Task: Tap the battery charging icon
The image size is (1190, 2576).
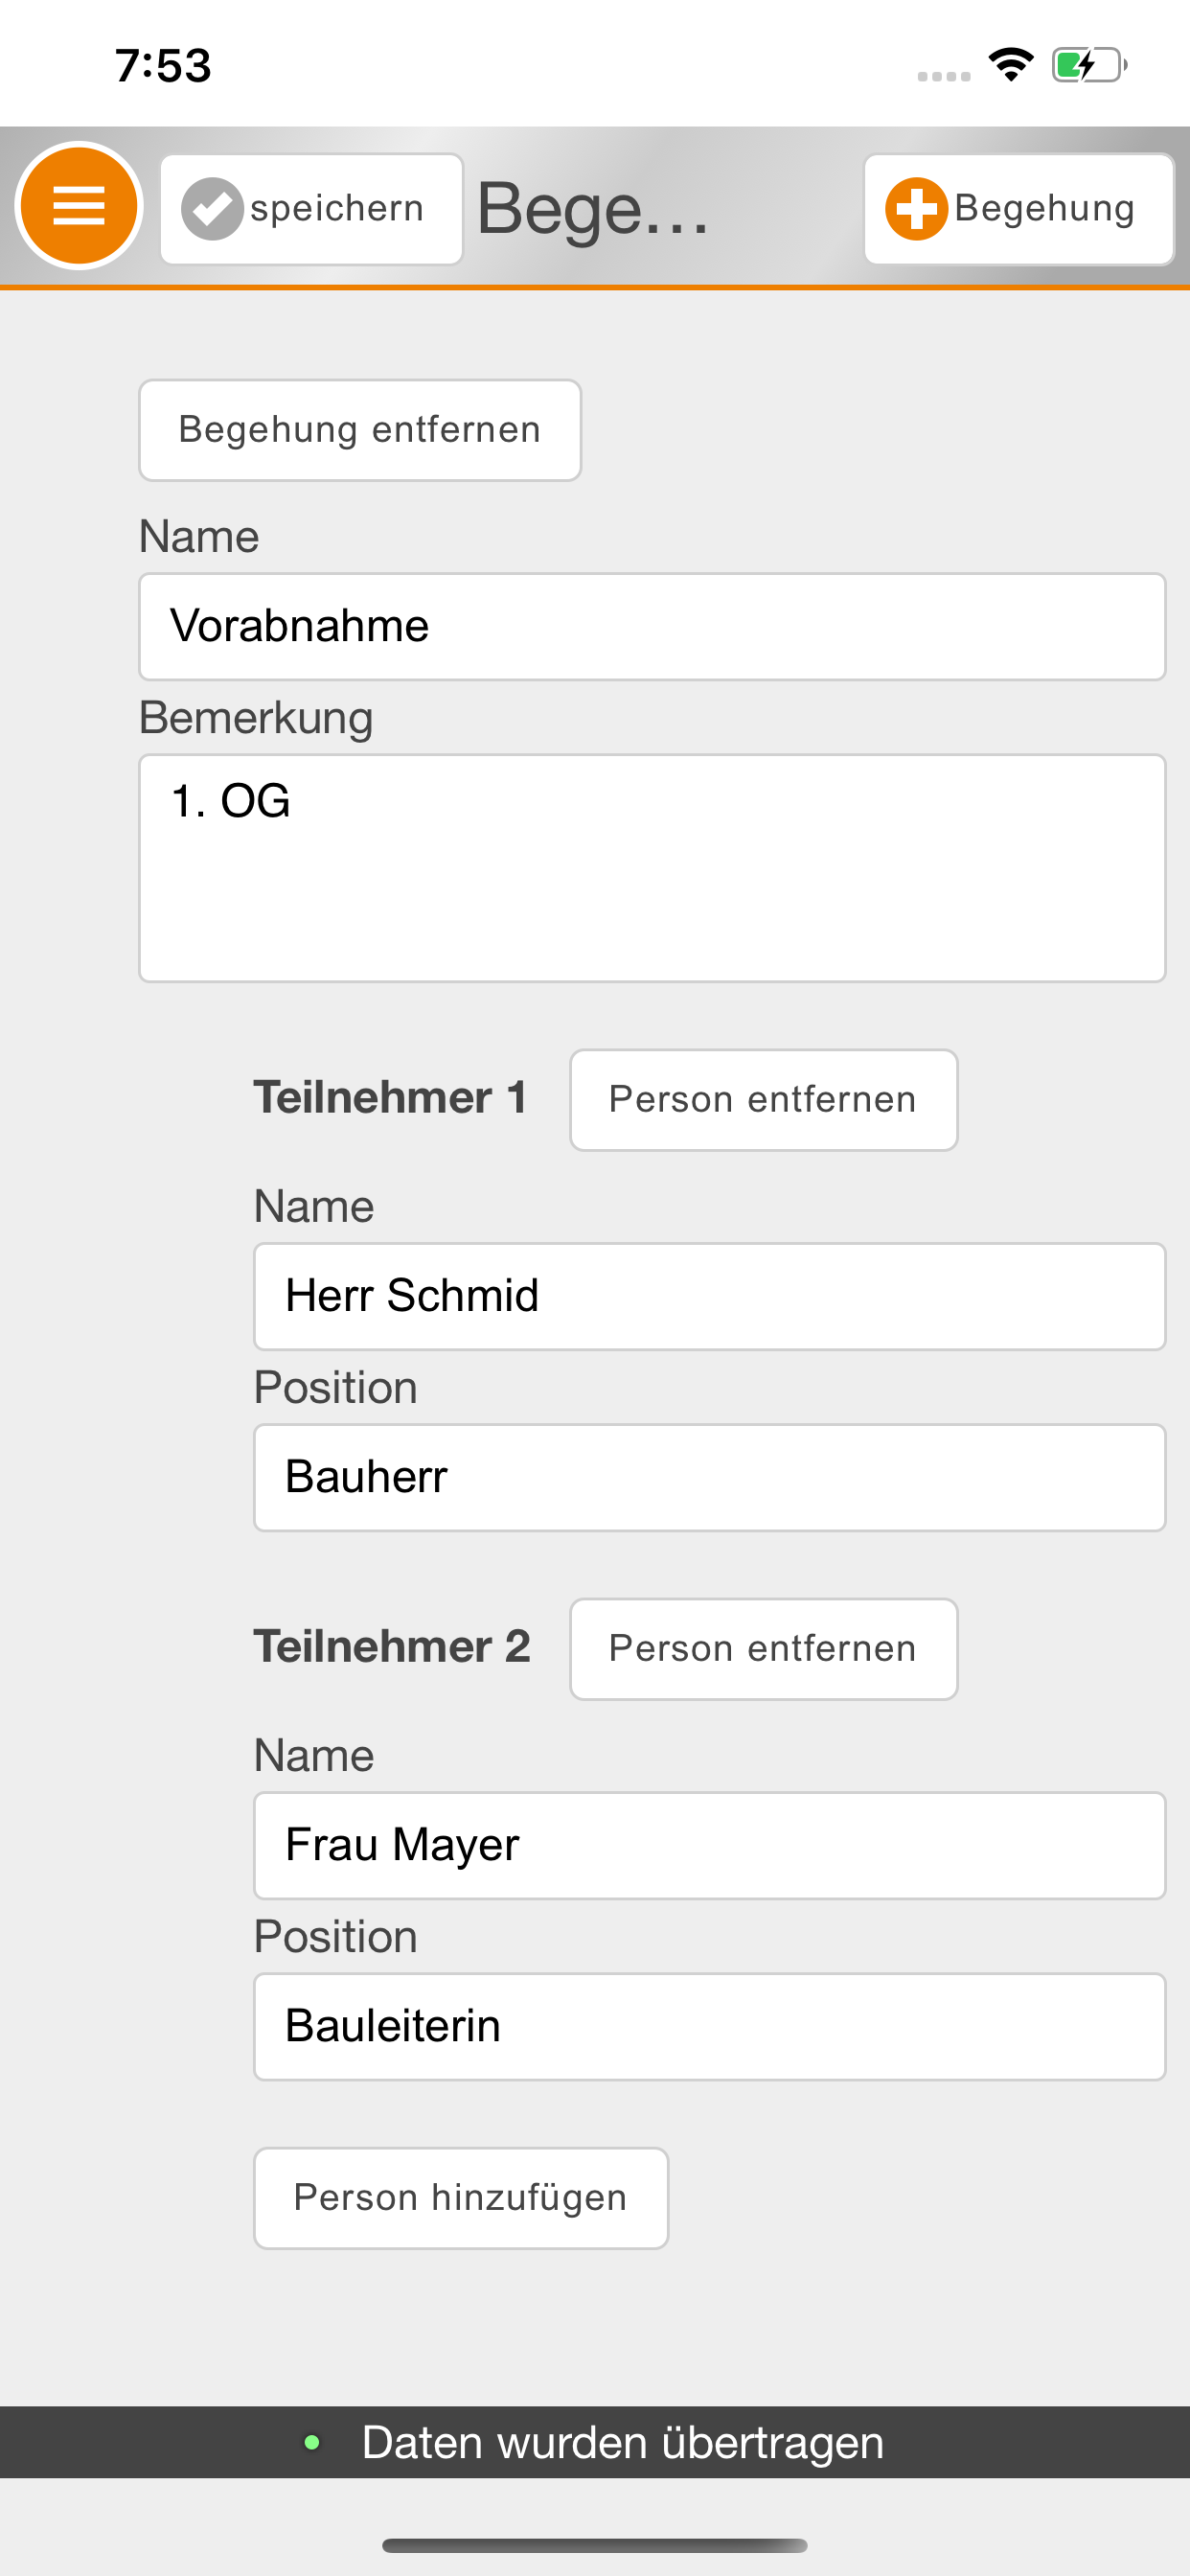Action: pos(1088,66)
